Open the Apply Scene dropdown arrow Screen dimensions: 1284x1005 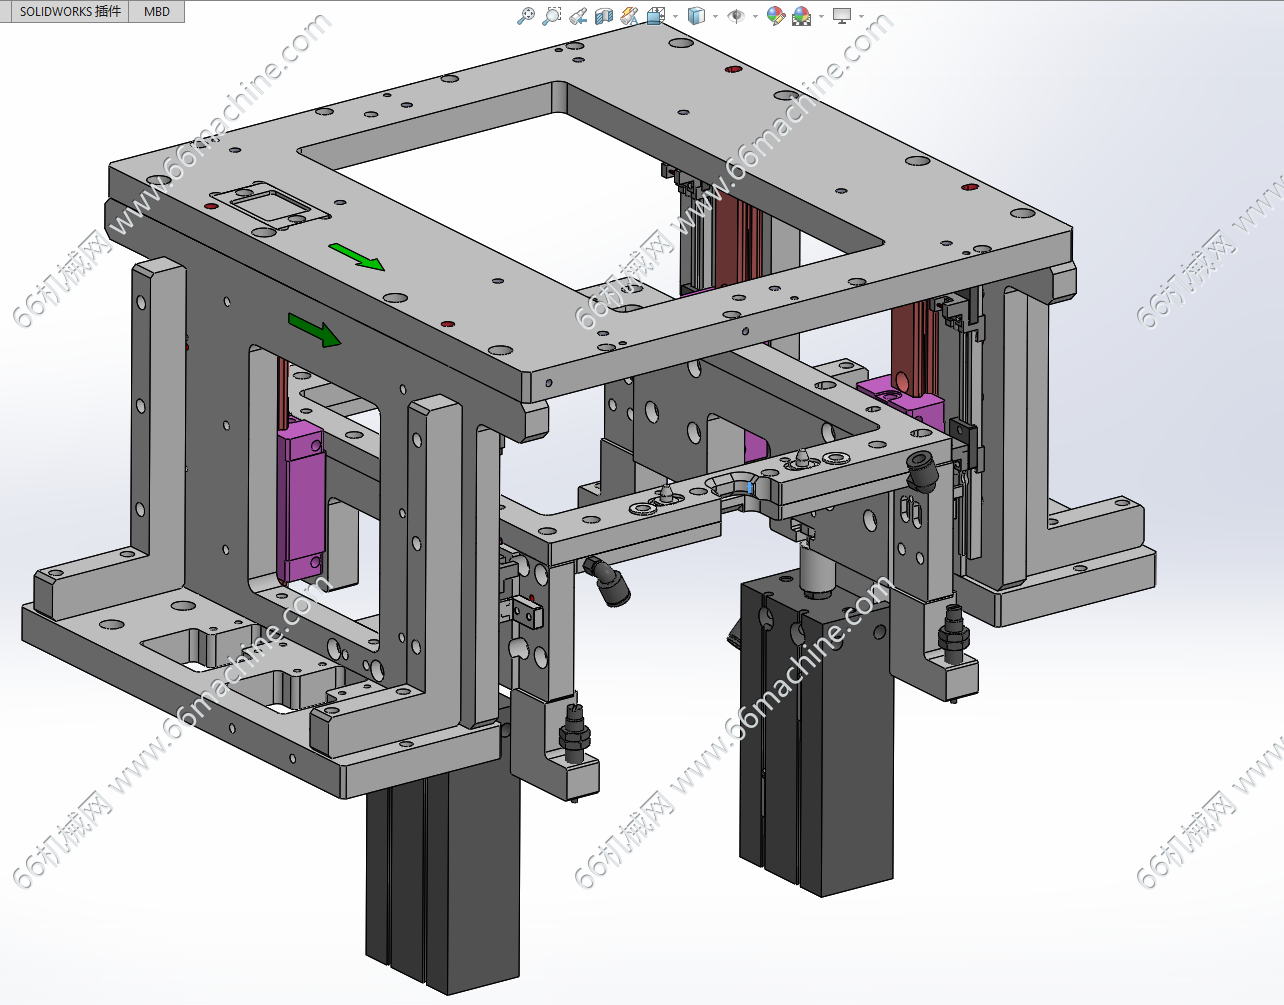(x=821, y=16)
